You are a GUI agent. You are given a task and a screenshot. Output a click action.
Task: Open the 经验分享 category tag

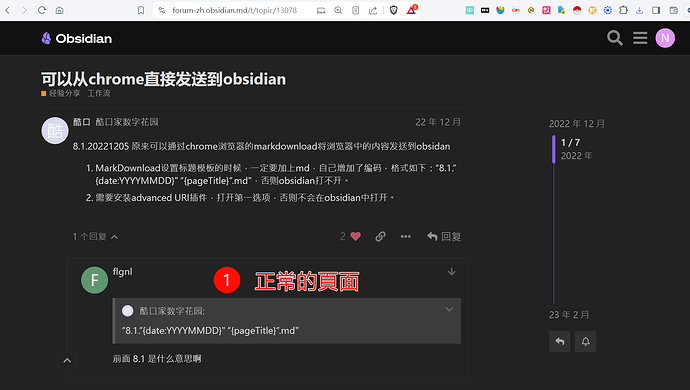click(61, 93)
